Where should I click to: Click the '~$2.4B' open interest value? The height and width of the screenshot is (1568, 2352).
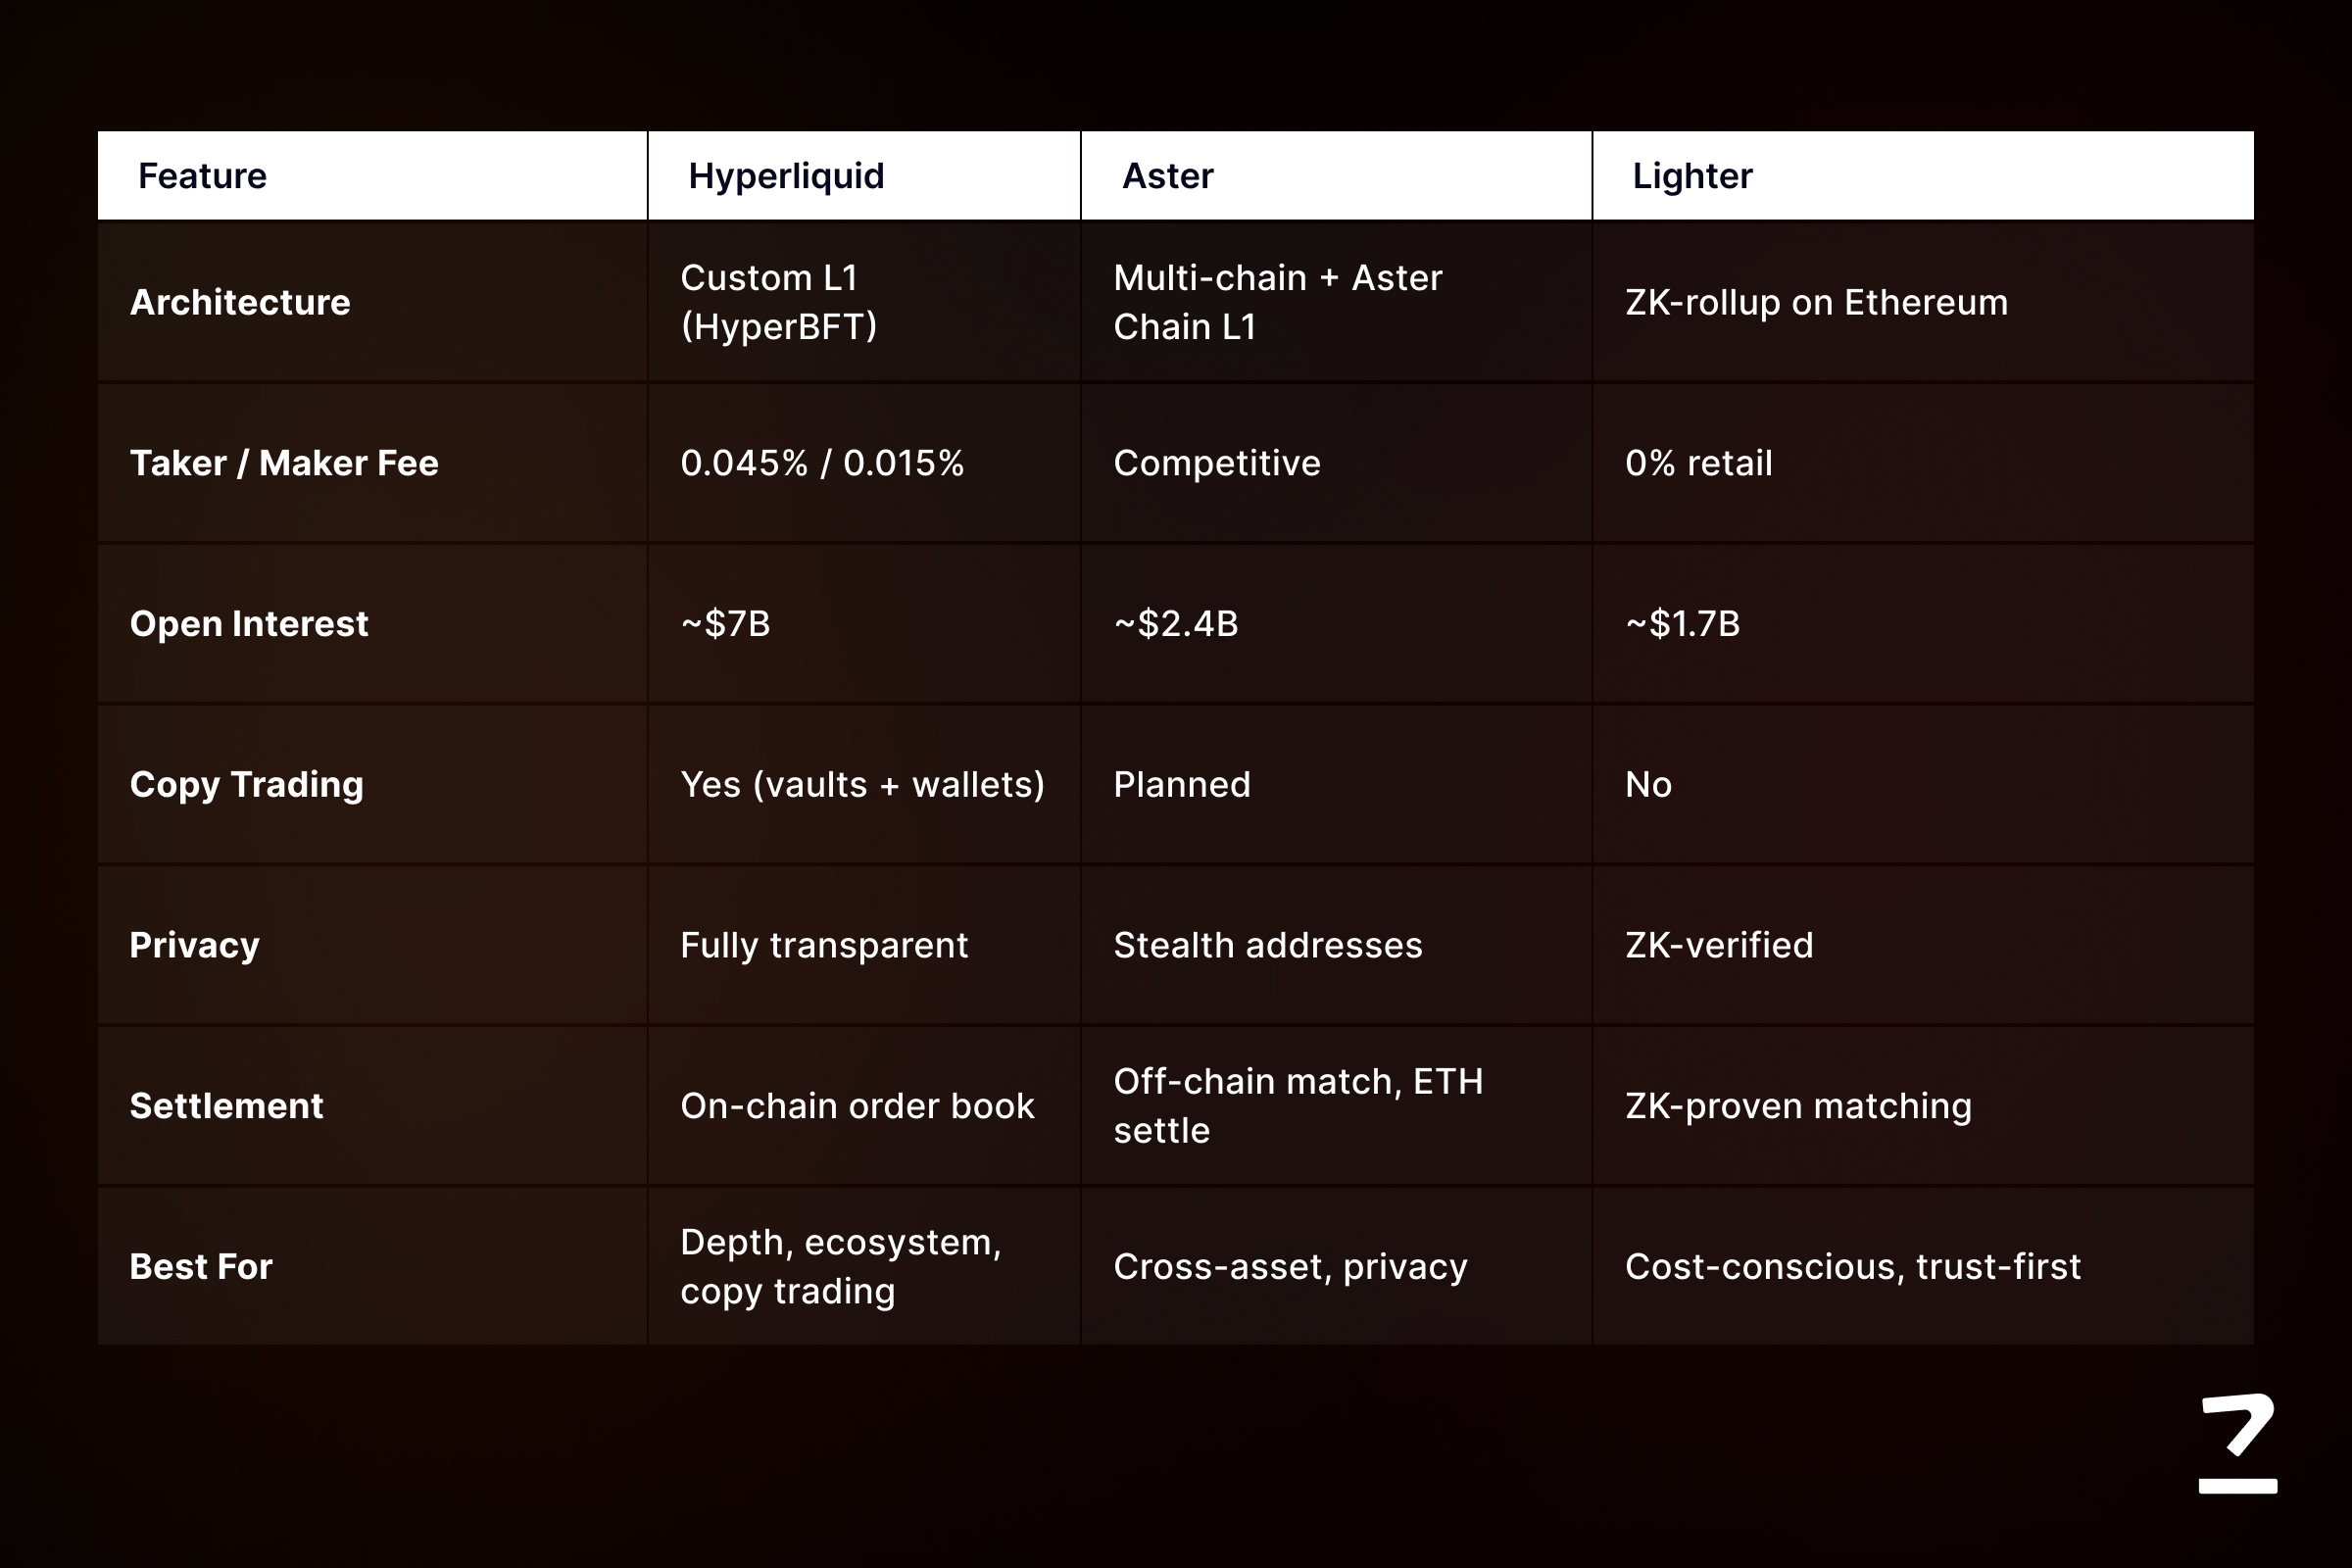coord(1176,623)
